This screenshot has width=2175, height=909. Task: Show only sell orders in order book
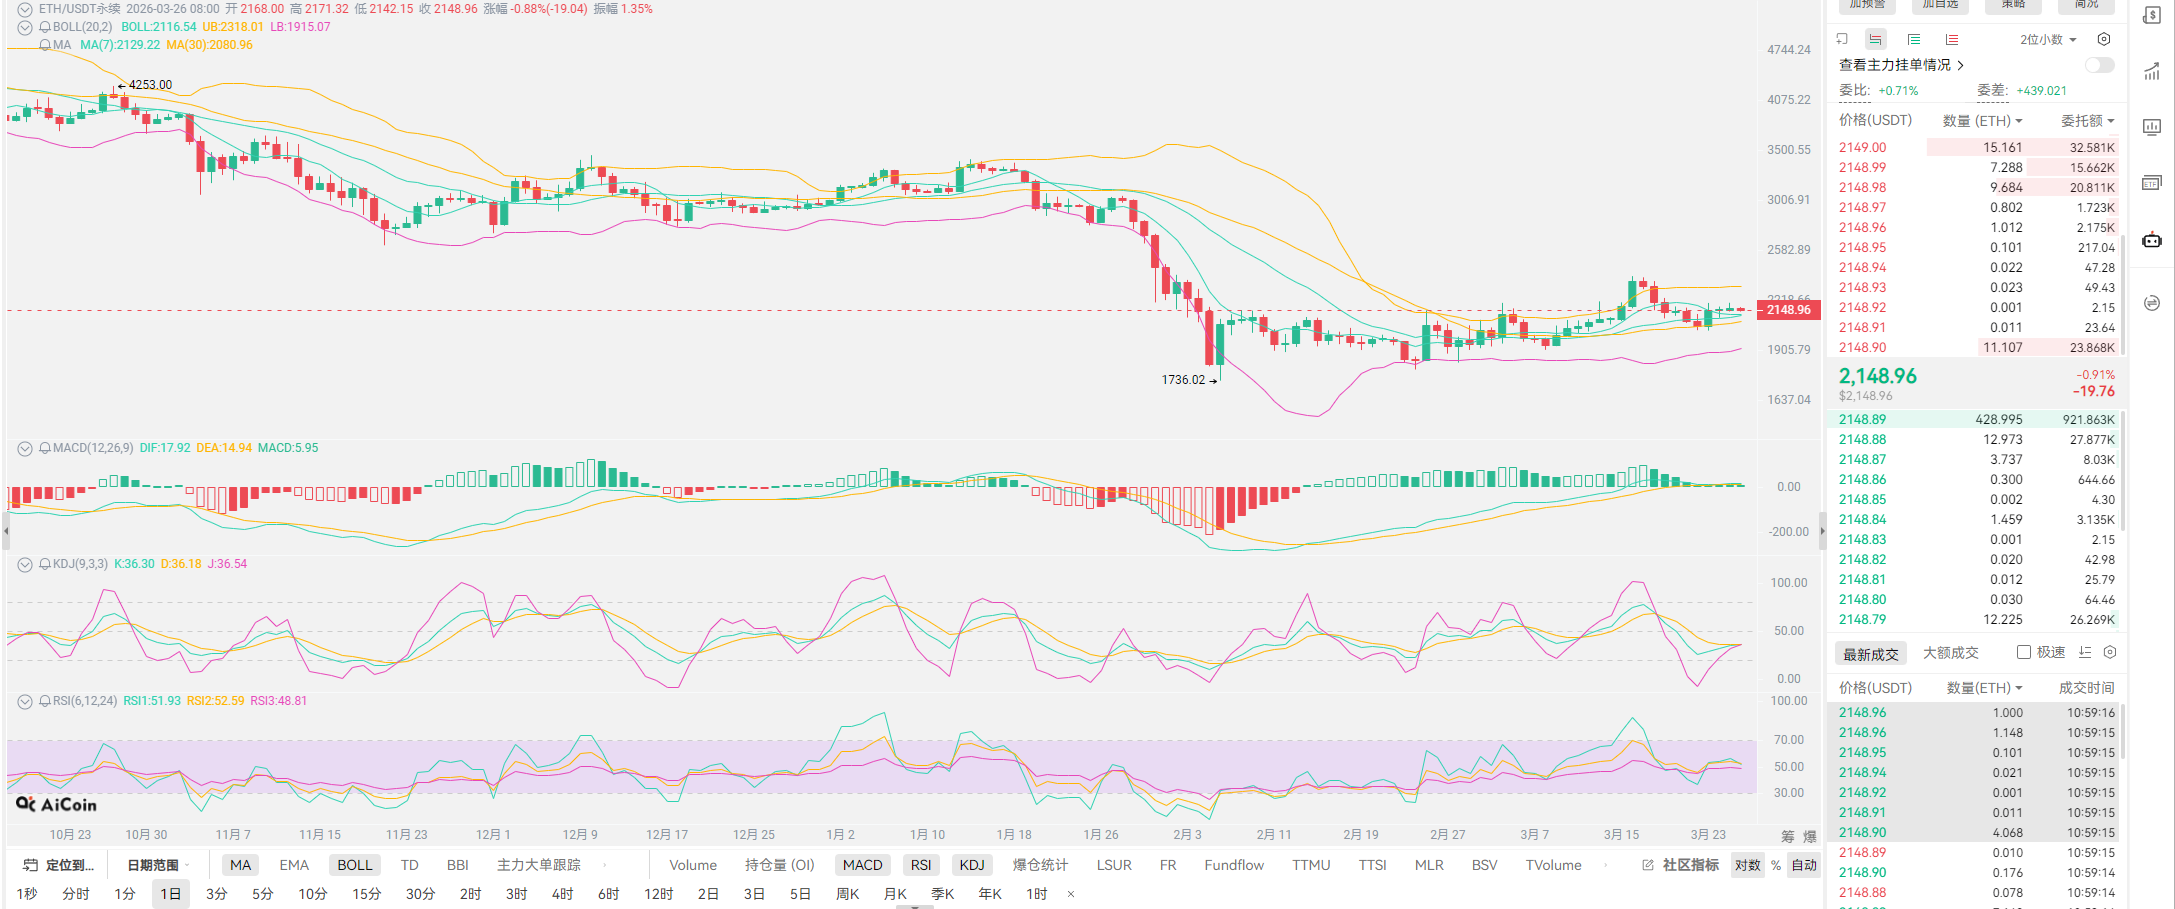pyautogui.click(x=1951, y=39)
